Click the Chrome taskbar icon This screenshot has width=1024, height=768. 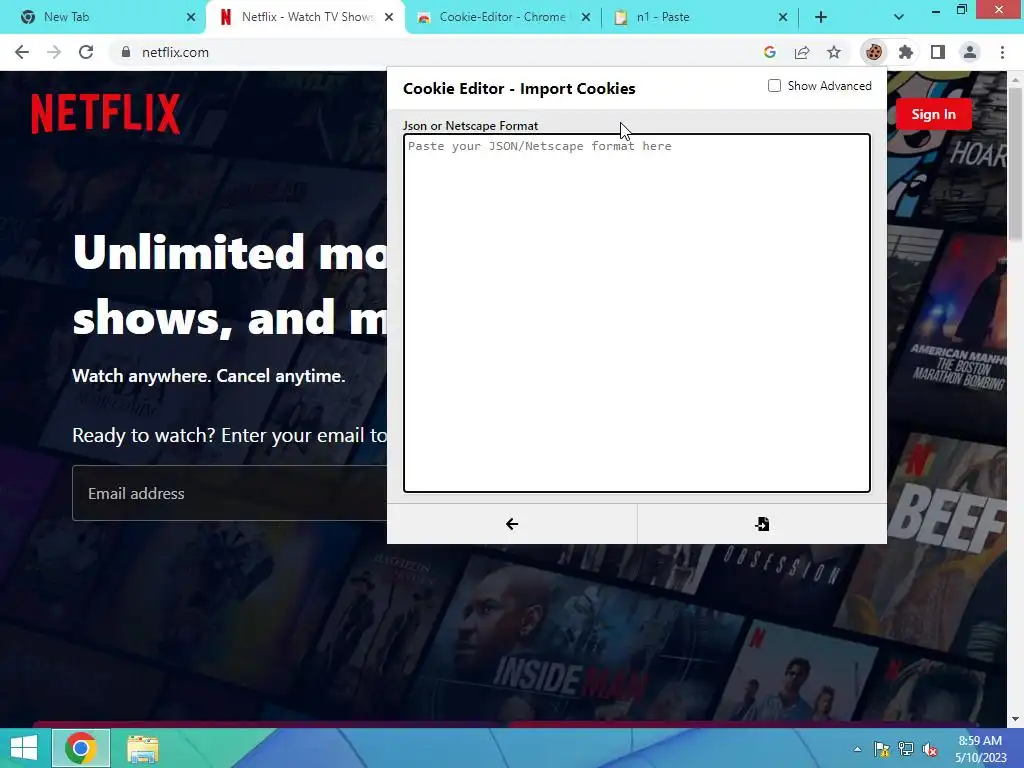click(81, 748)
